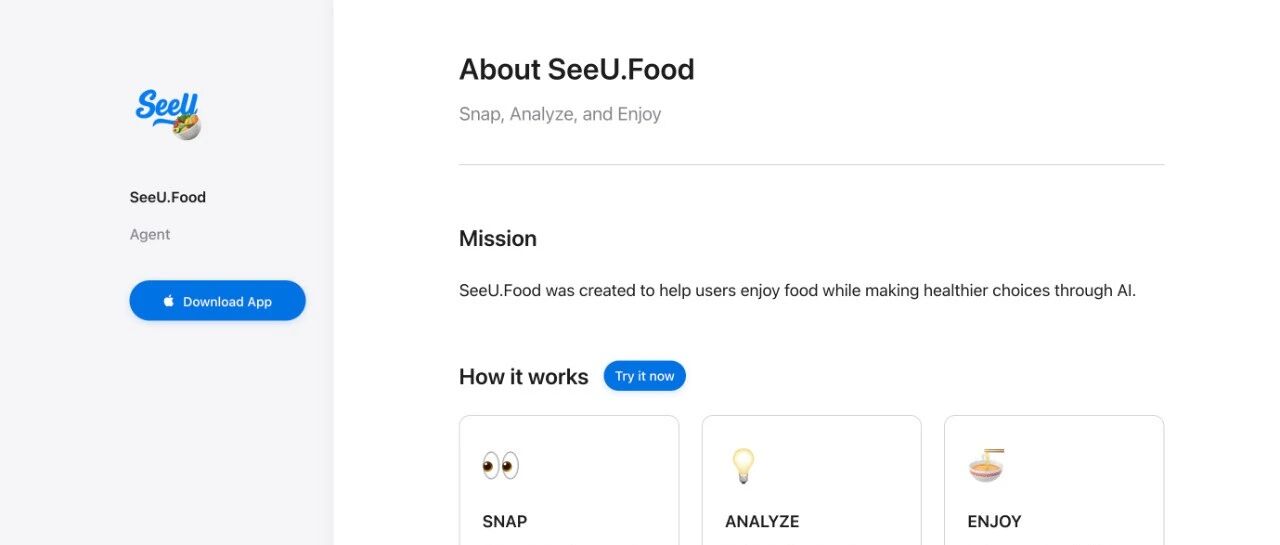
Task: Click the Snap, Analyze, and Enjoy tagline
Action: [x=560, y=114]
